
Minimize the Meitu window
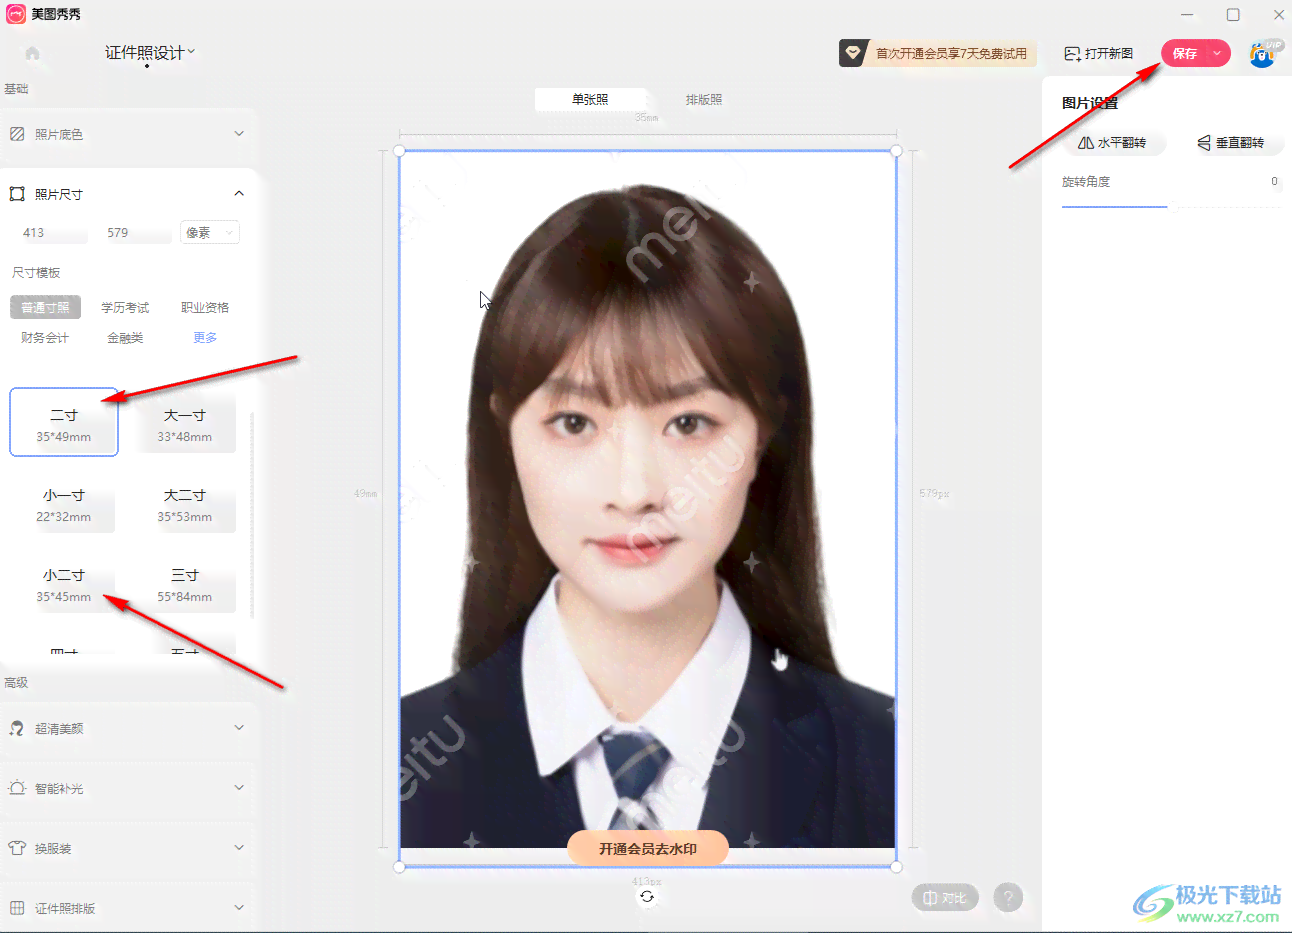point(1187,14)
